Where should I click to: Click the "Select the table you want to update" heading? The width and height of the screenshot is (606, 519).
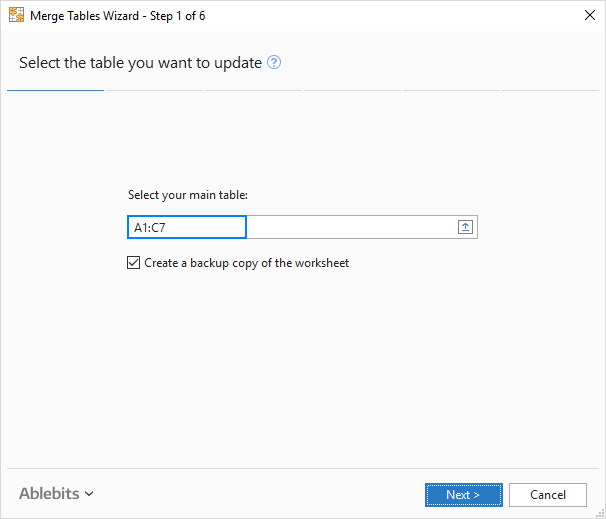tap(140, 63)
